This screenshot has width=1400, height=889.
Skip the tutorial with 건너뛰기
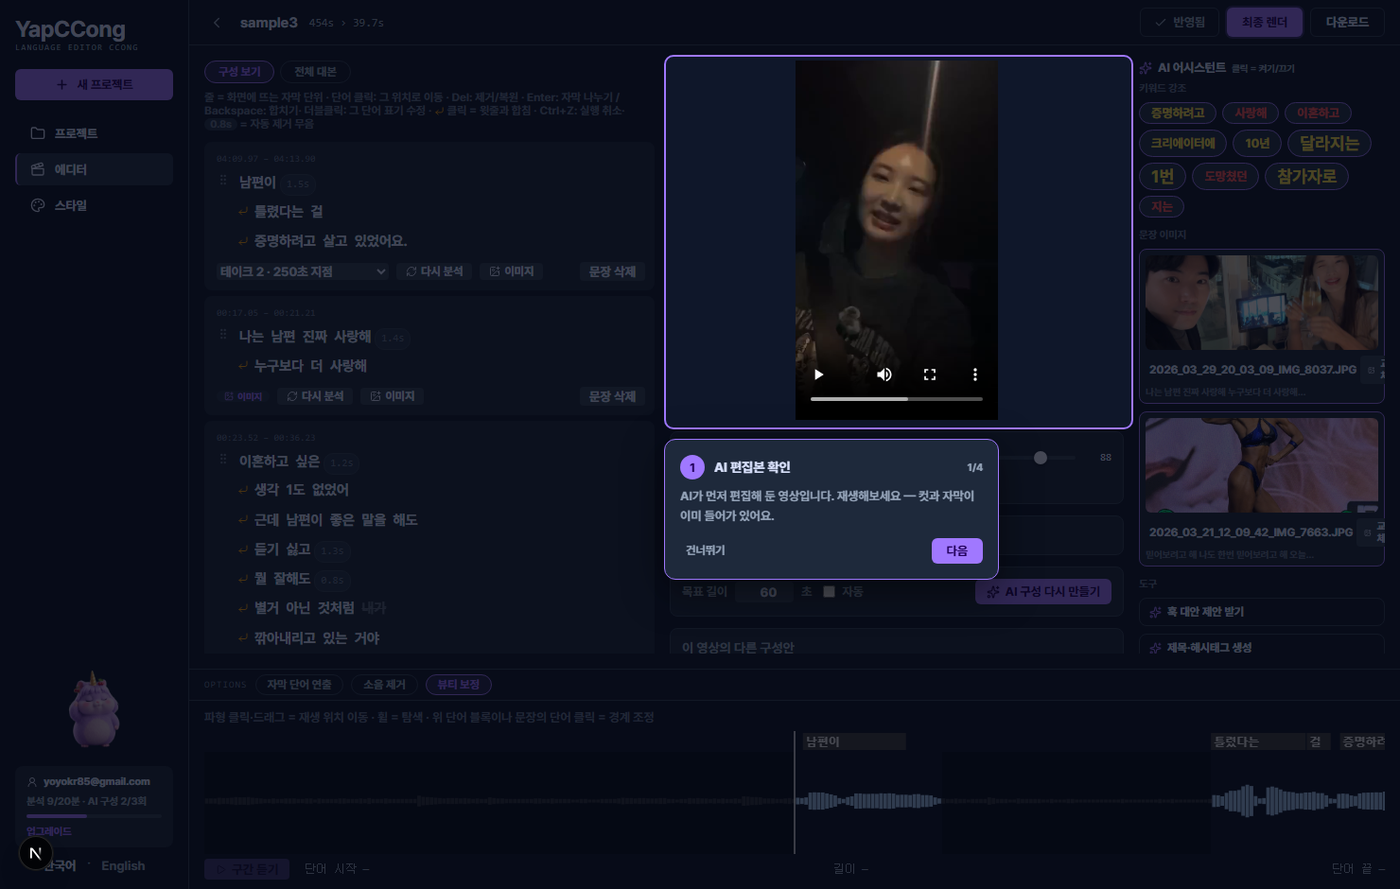(x=705, y=550)
